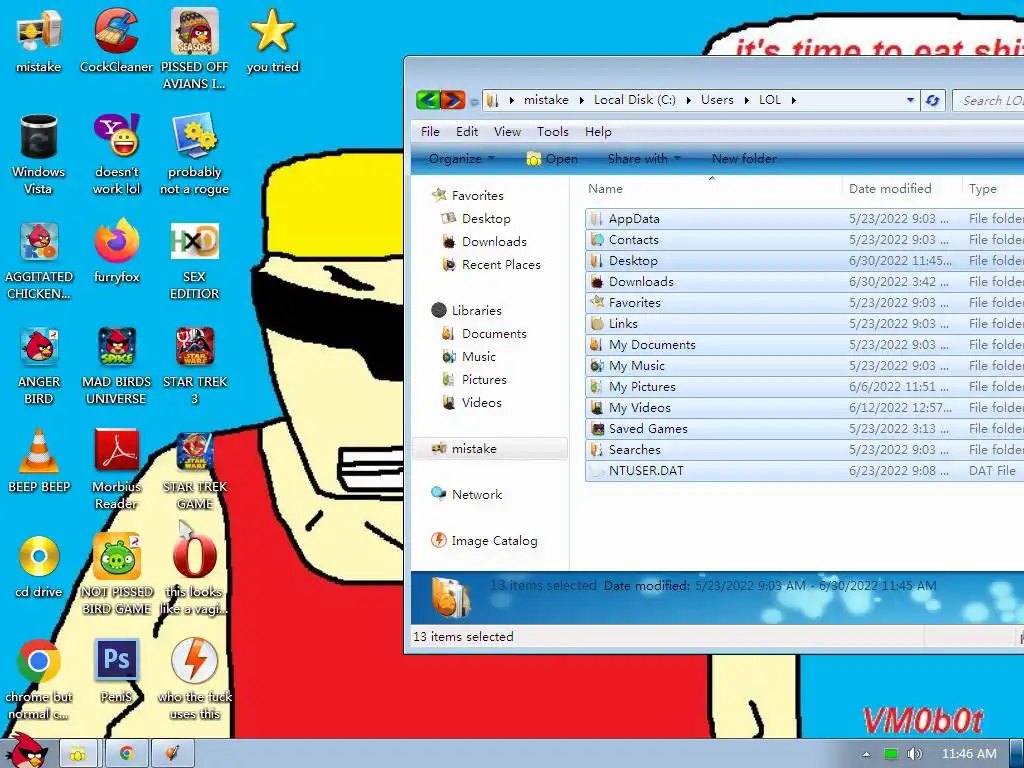Show hidden tray icons arrow
Screen dimensions: 1024x768
pos(866,754)
